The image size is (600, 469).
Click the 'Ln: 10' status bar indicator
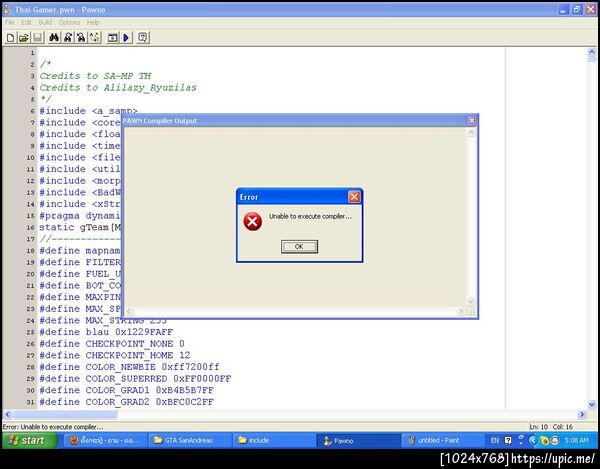538,427
